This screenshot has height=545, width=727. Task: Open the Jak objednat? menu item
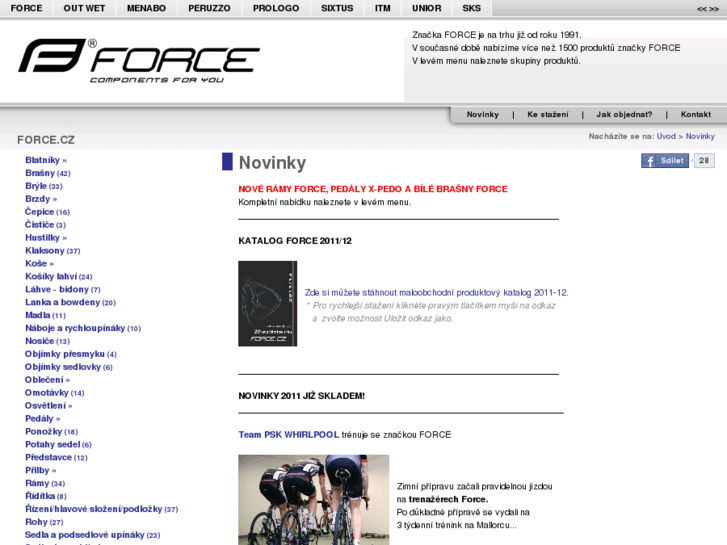coord(624,115)
